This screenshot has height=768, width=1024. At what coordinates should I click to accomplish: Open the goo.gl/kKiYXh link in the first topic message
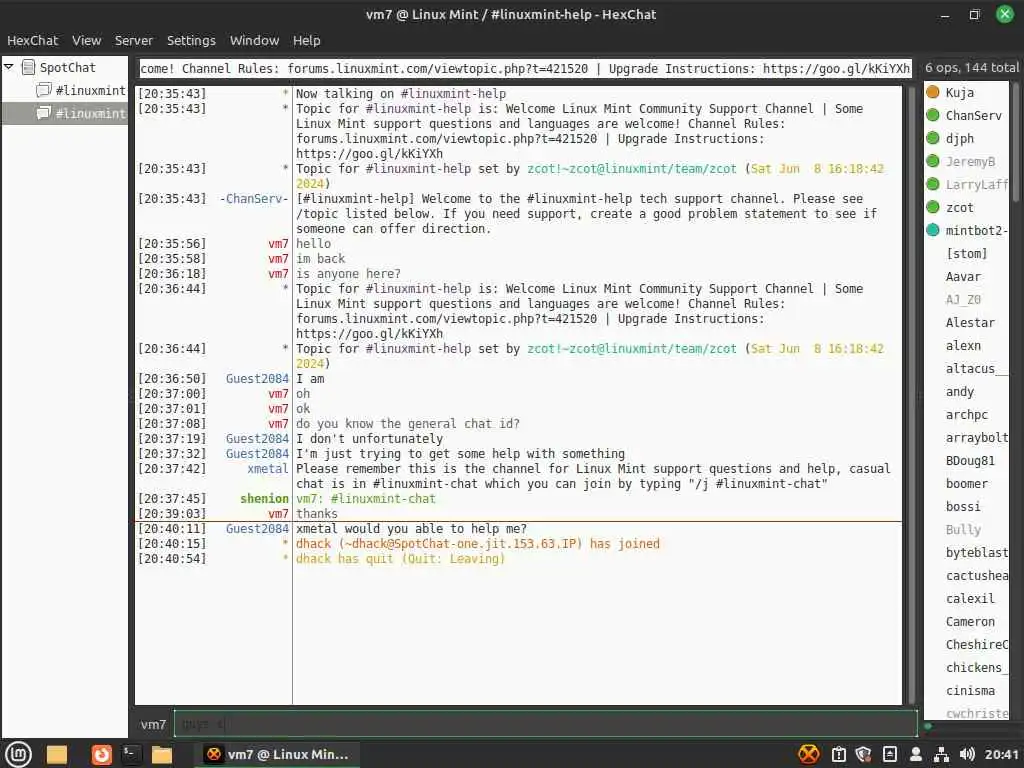click(370, 153)
